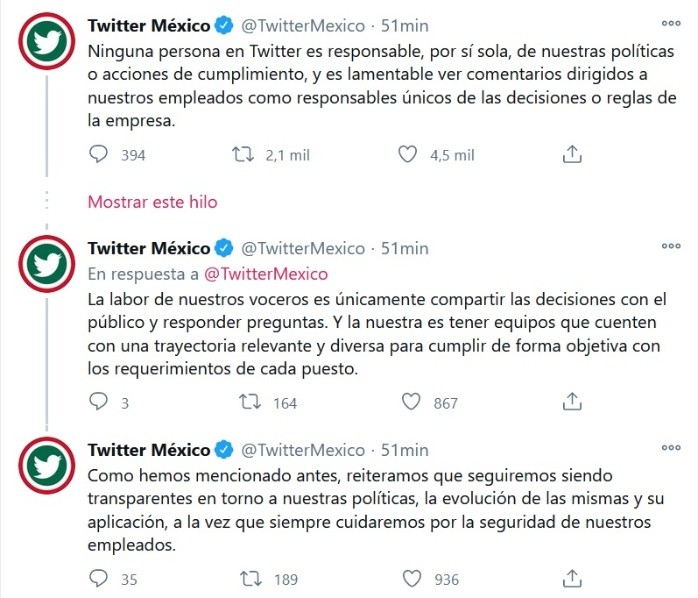Reply to the tweet with 35 replies

click(98, 578)
